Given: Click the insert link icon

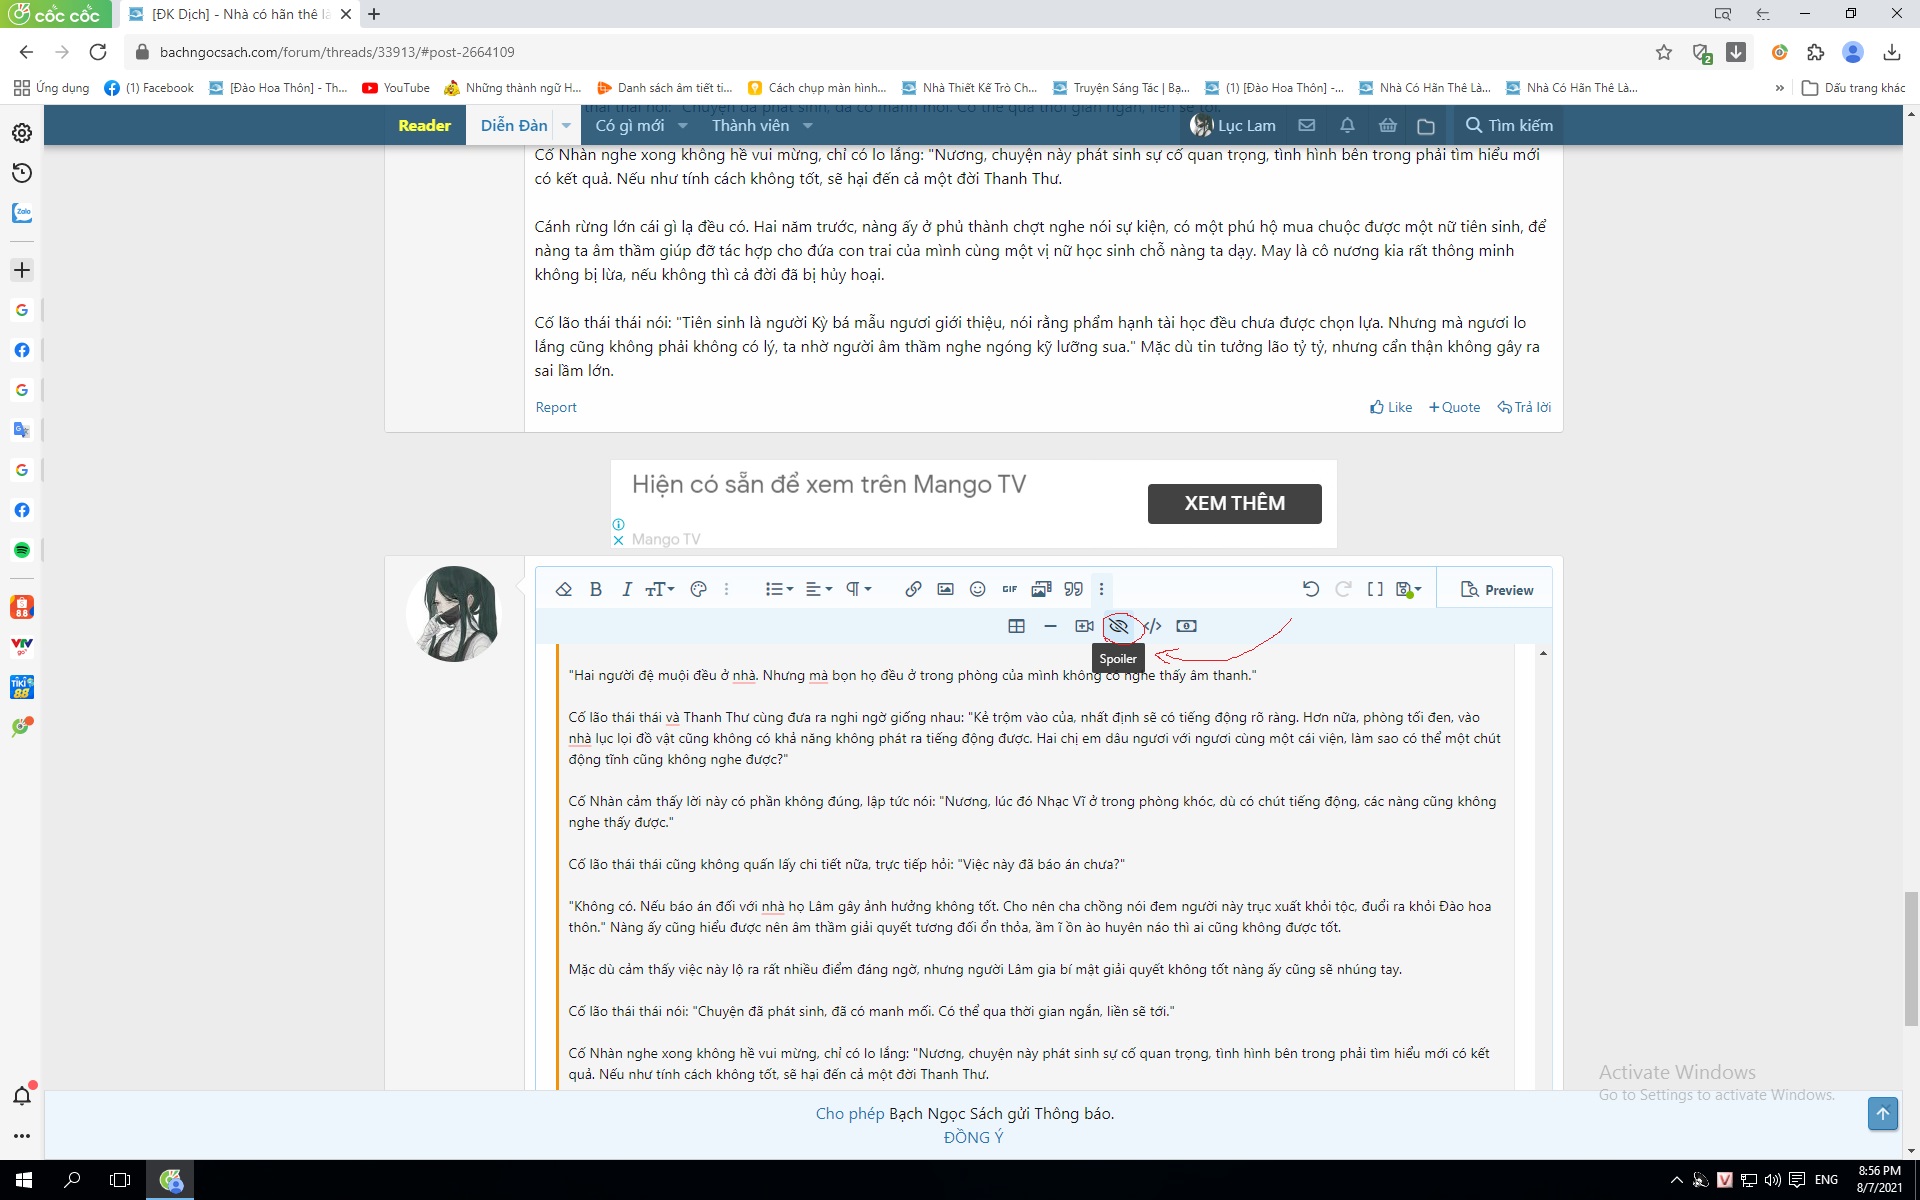Looking at the screenshot, I should [912, 589].
